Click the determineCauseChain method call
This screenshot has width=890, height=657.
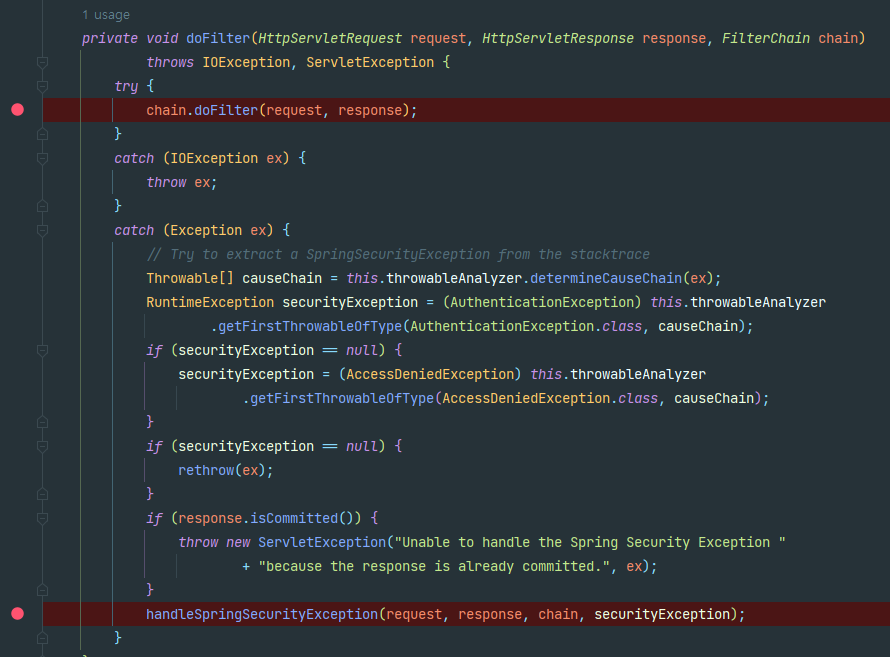click(x=606, y=278)
